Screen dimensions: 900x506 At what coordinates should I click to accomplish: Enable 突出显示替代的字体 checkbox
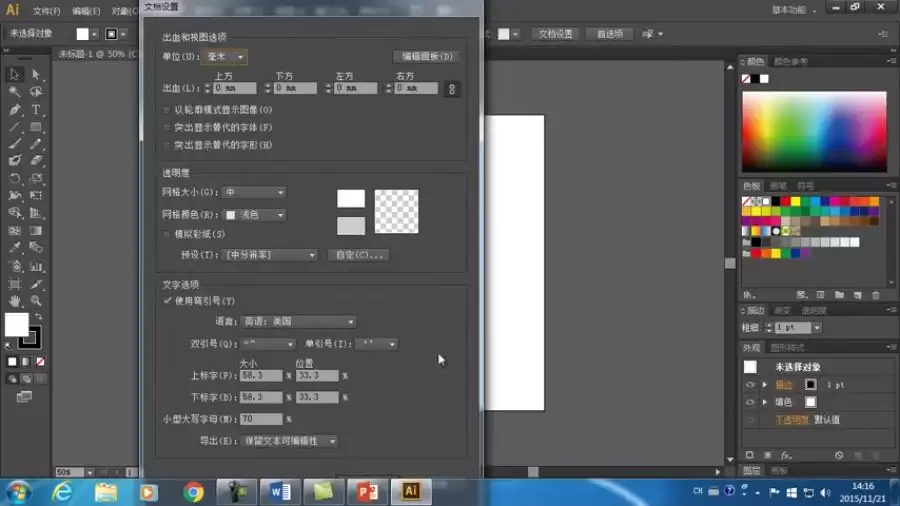point(166,127)
